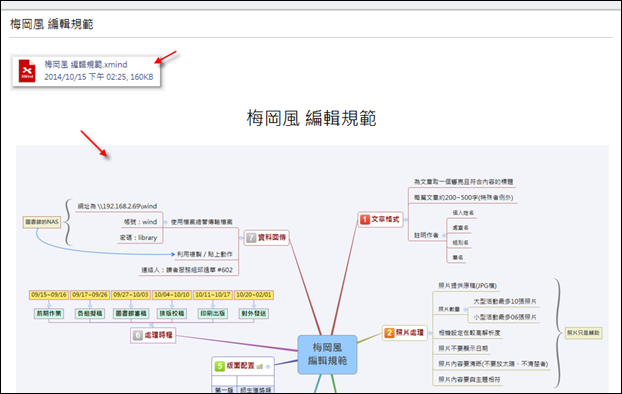Click the 09/17~09/26 date label
Screen dimensions: 622x394
[90, 295]
